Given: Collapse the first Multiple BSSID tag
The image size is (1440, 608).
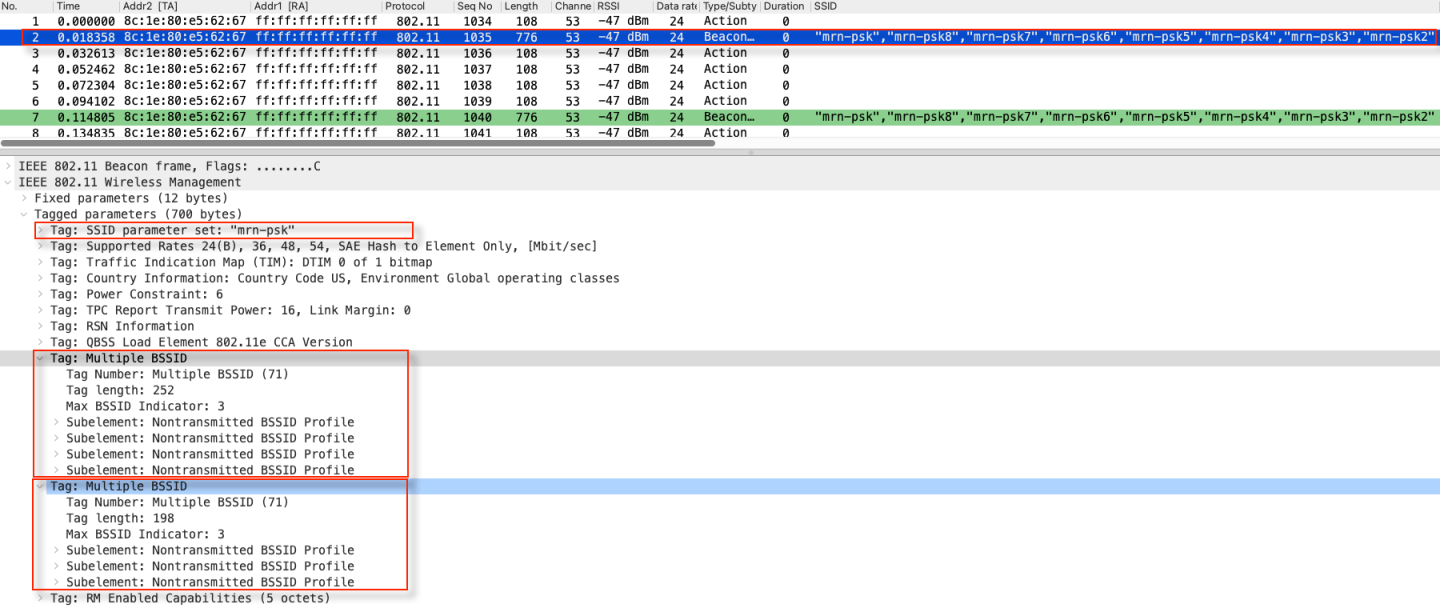Looking at the screenshot, I should point(38,358).
